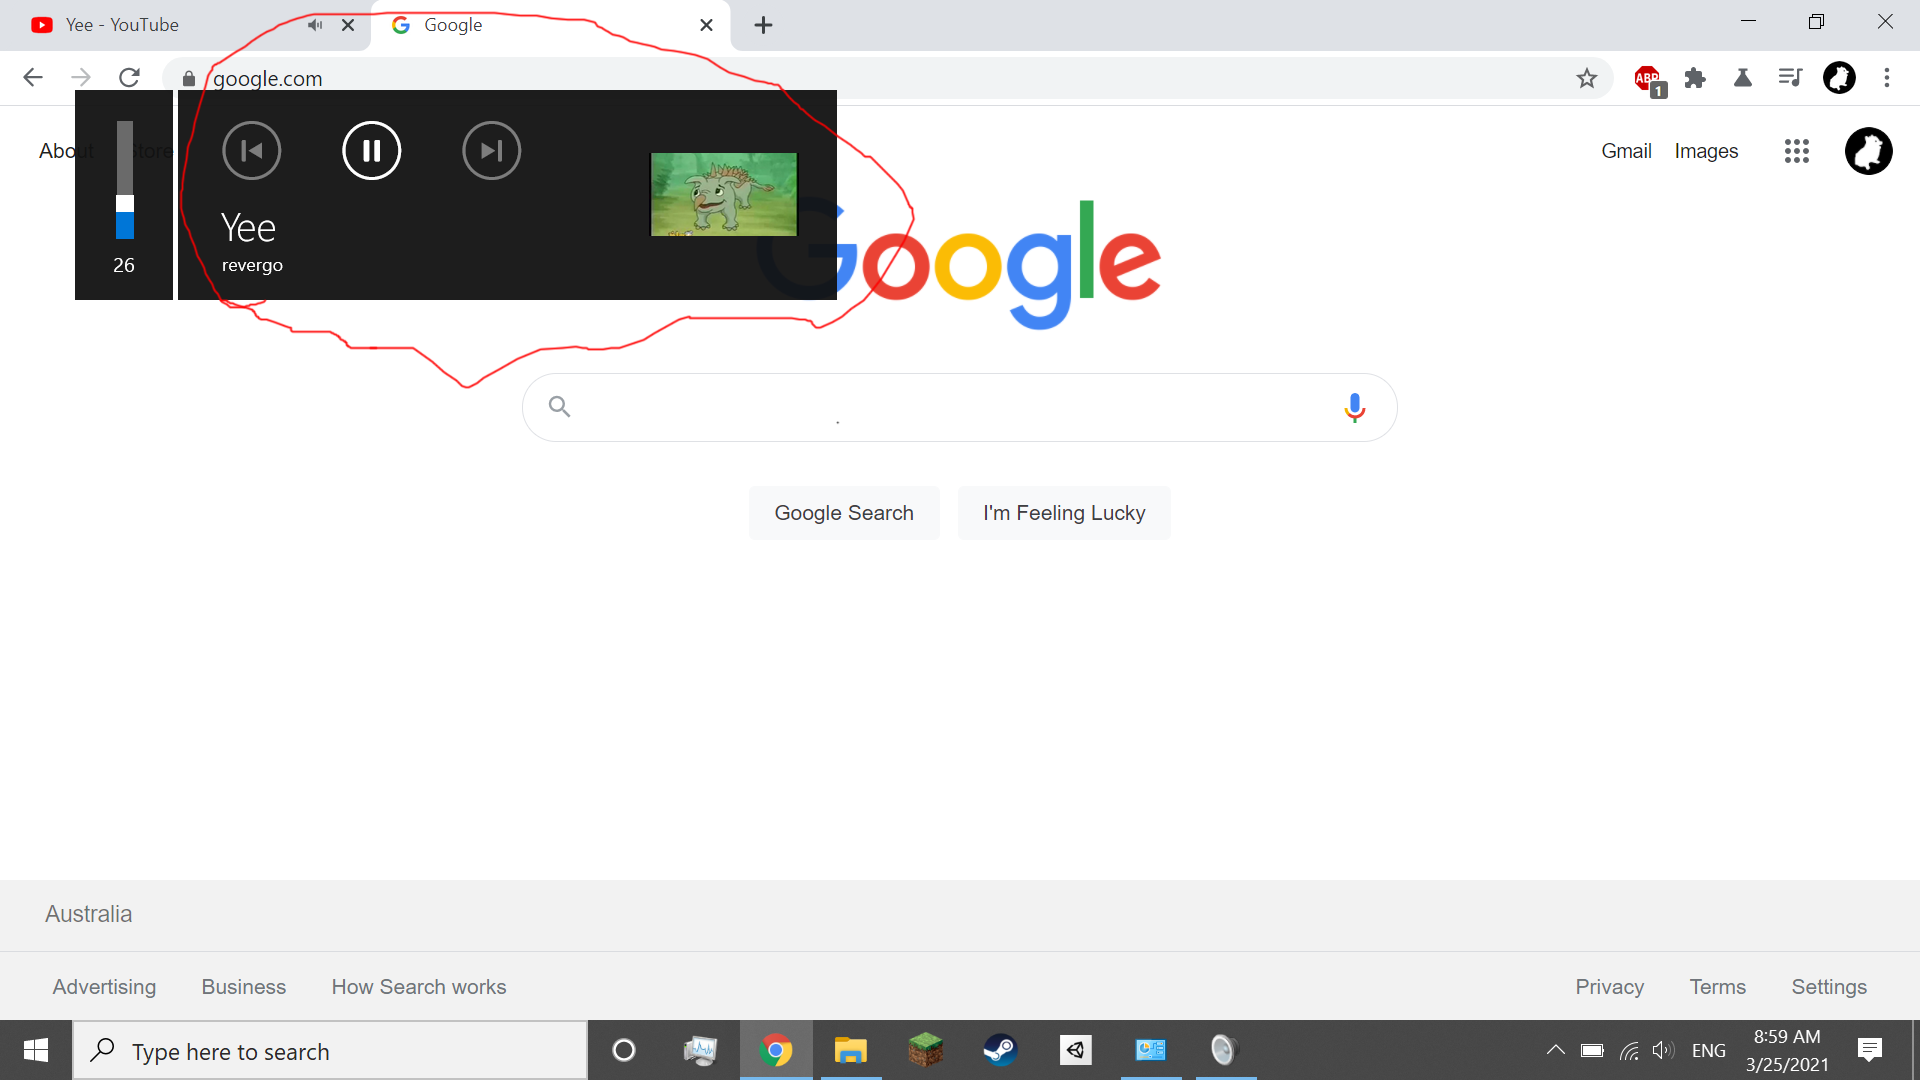This screenshot has height=1080, width=1920.
Task: Open a new browser tab
Action: pos(763,25)
